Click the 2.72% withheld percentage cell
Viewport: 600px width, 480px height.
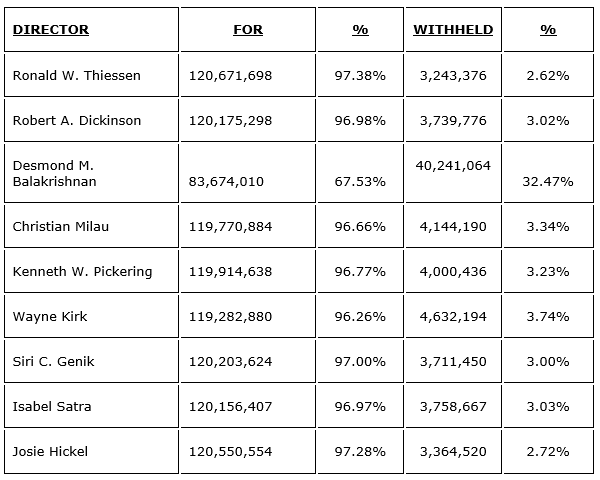click(x=548, y=452)
